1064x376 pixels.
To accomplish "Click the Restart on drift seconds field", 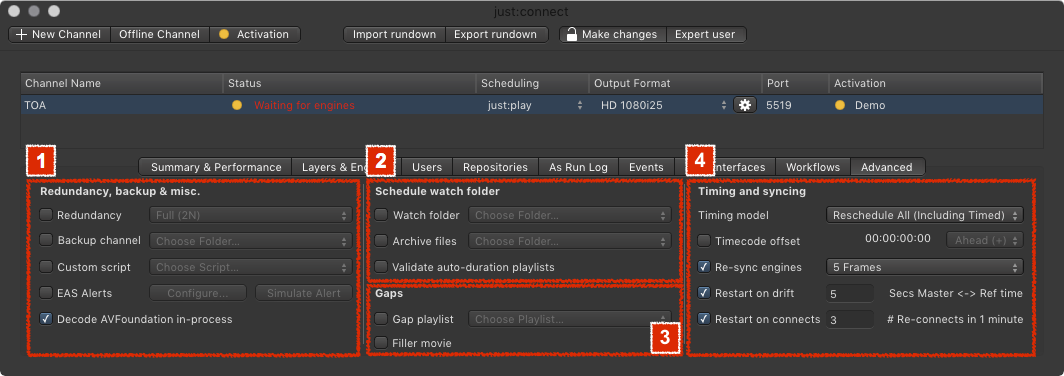I will (x=850, y=293).
